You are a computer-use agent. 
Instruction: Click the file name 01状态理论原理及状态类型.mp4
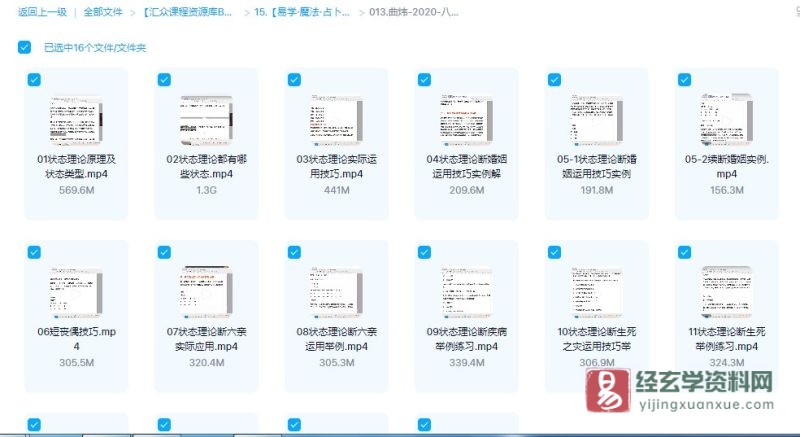77,166
